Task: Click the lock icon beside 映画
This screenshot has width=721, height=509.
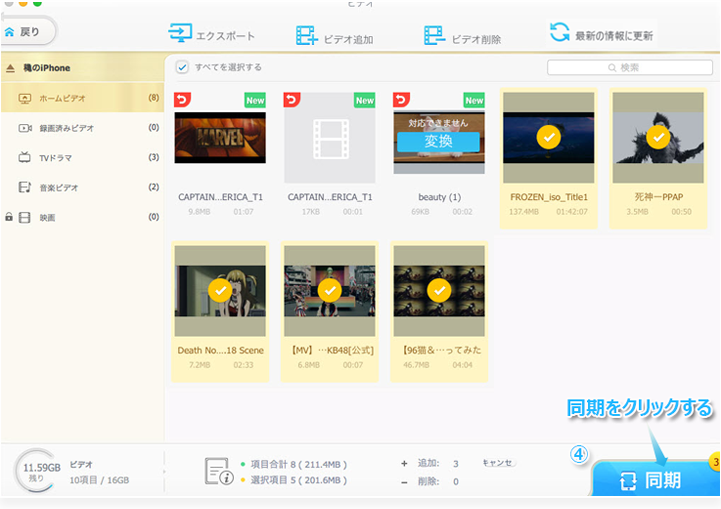Action: pyautogui.click(x=9, y=217)
